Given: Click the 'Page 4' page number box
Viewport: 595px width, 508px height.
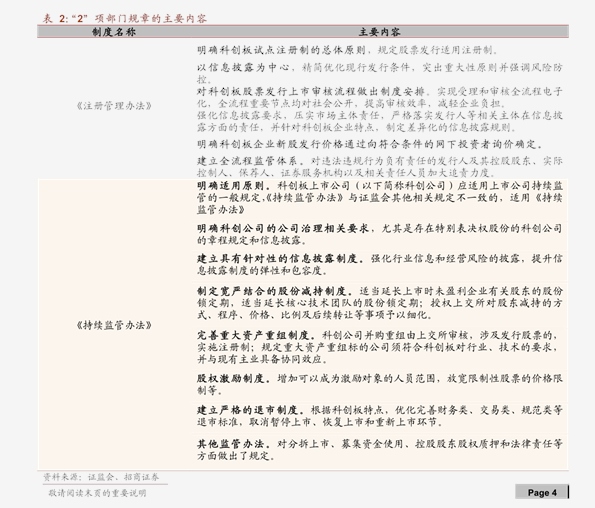Looking at the screenshot, I should click(542, 492).
